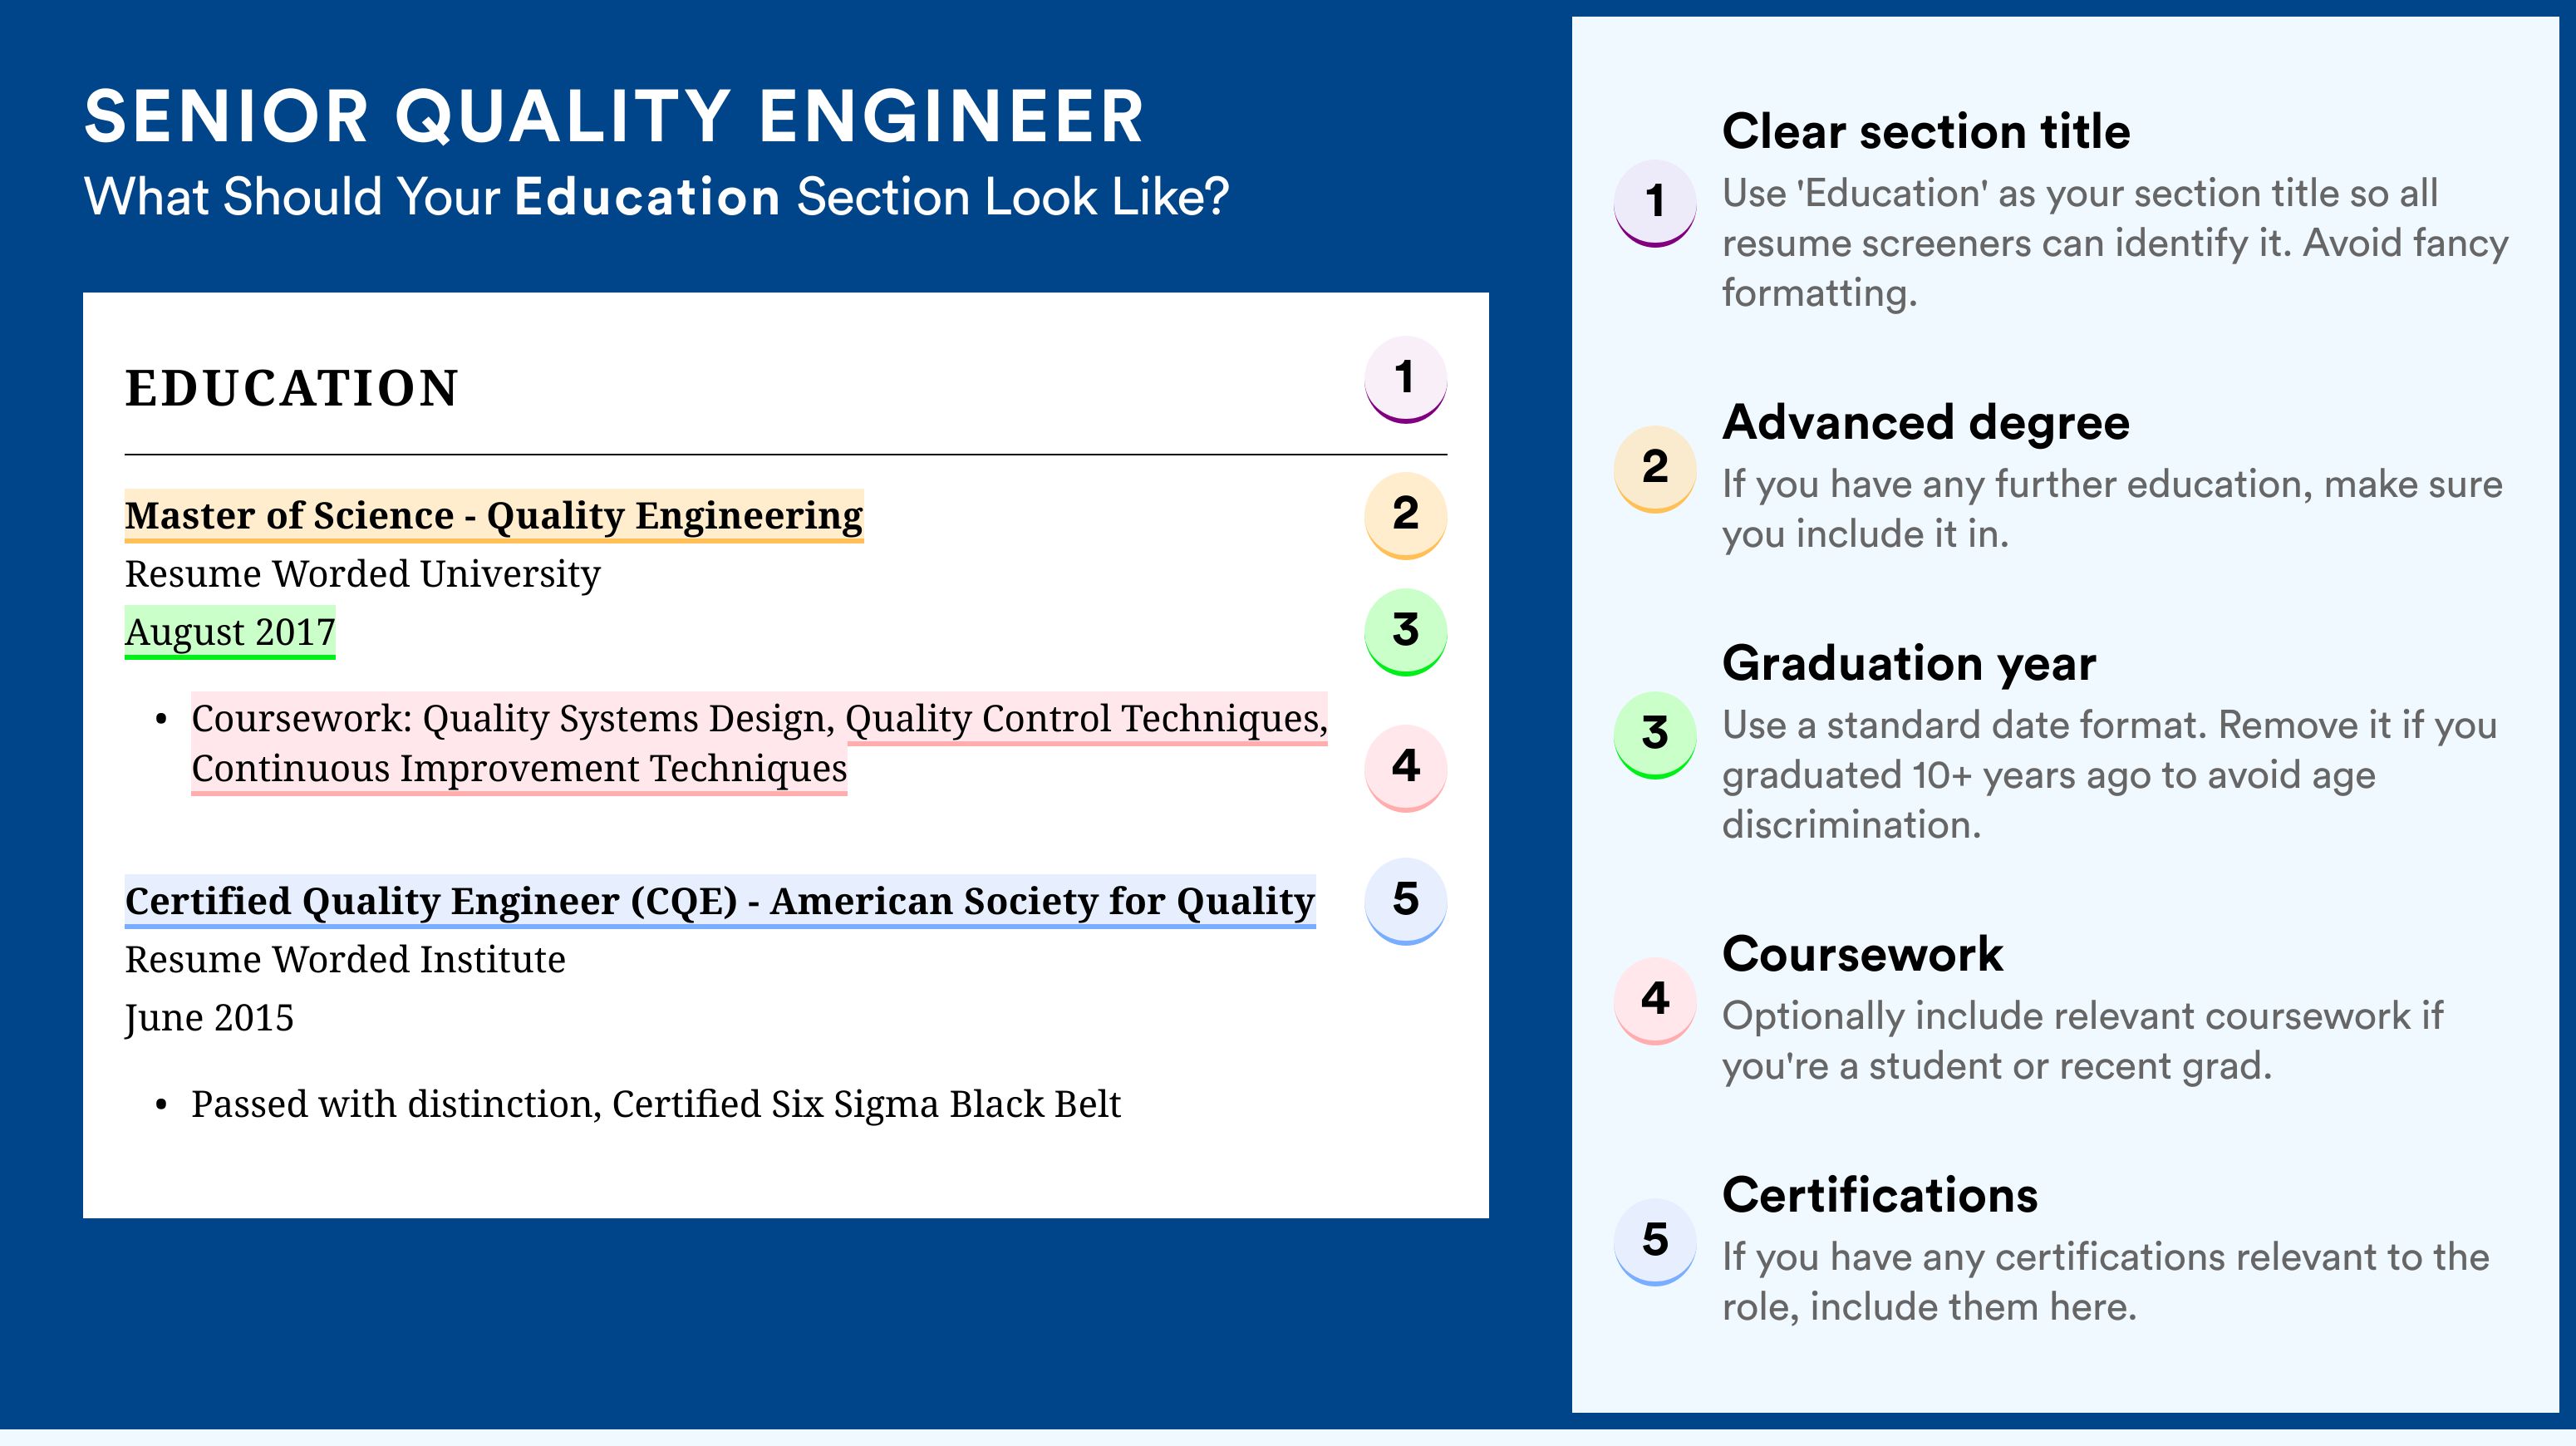Screen dimensions: 2576x1446
Task: Click the Graduation year tip heading
Action: tap(1909, 663)
